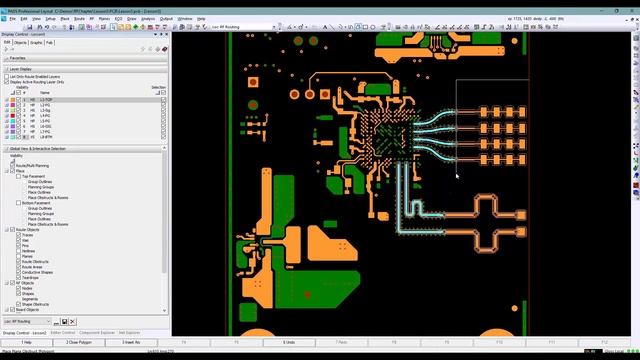The width and height of the screenshot is (640, 360).
Task: Open the File menu
Action: point(13,19)
